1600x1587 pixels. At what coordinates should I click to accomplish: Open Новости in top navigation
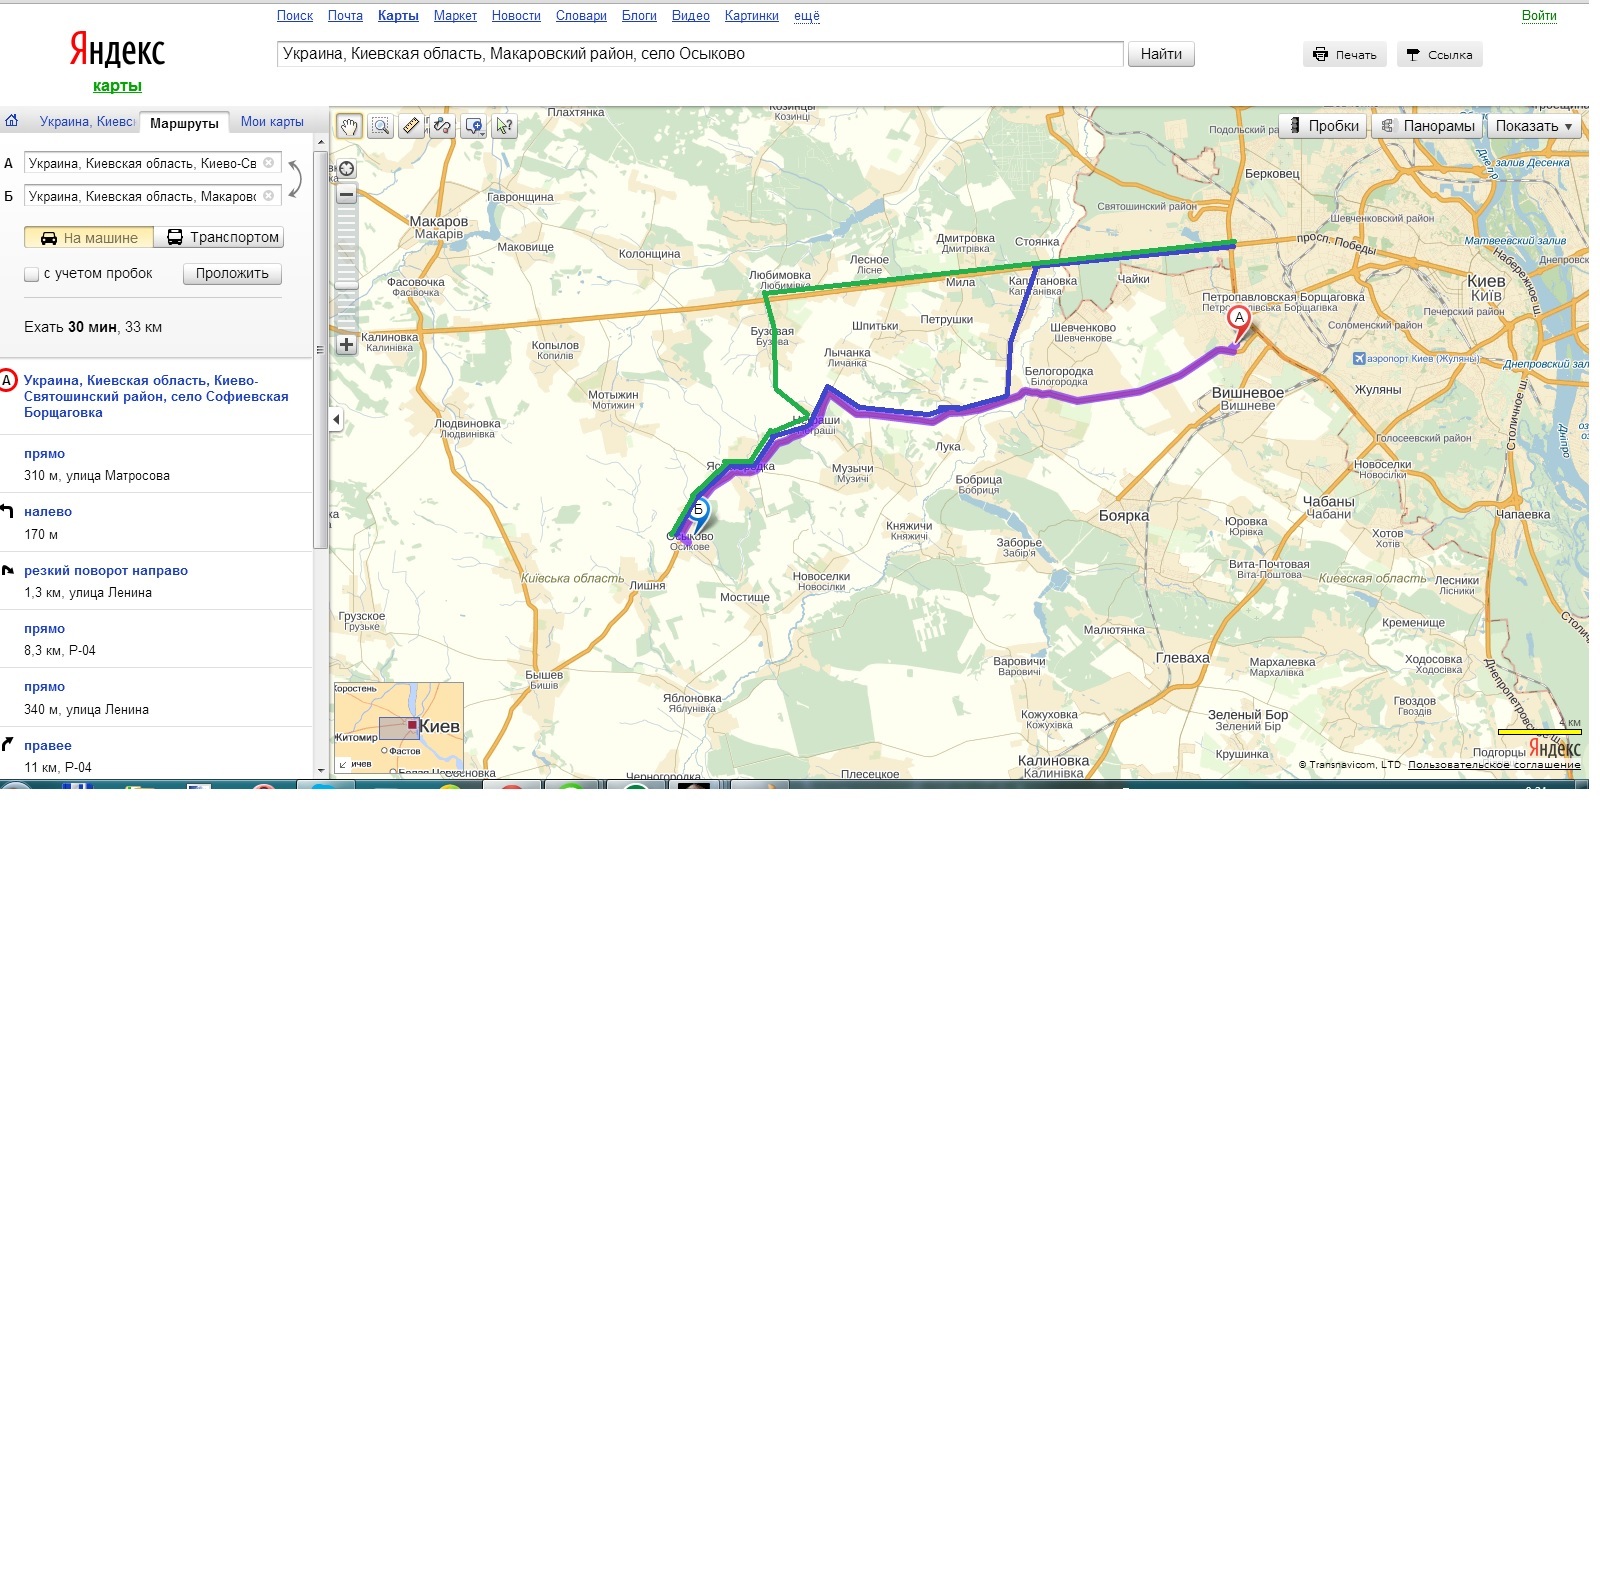click(x=516, y=16)
